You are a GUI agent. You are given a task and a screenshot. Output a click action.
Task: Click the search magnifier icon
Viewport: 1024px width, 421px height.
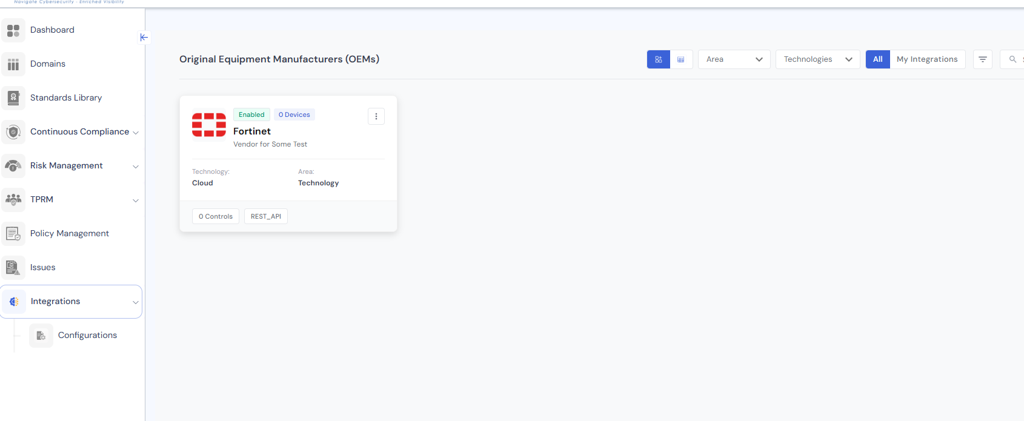1013,59
